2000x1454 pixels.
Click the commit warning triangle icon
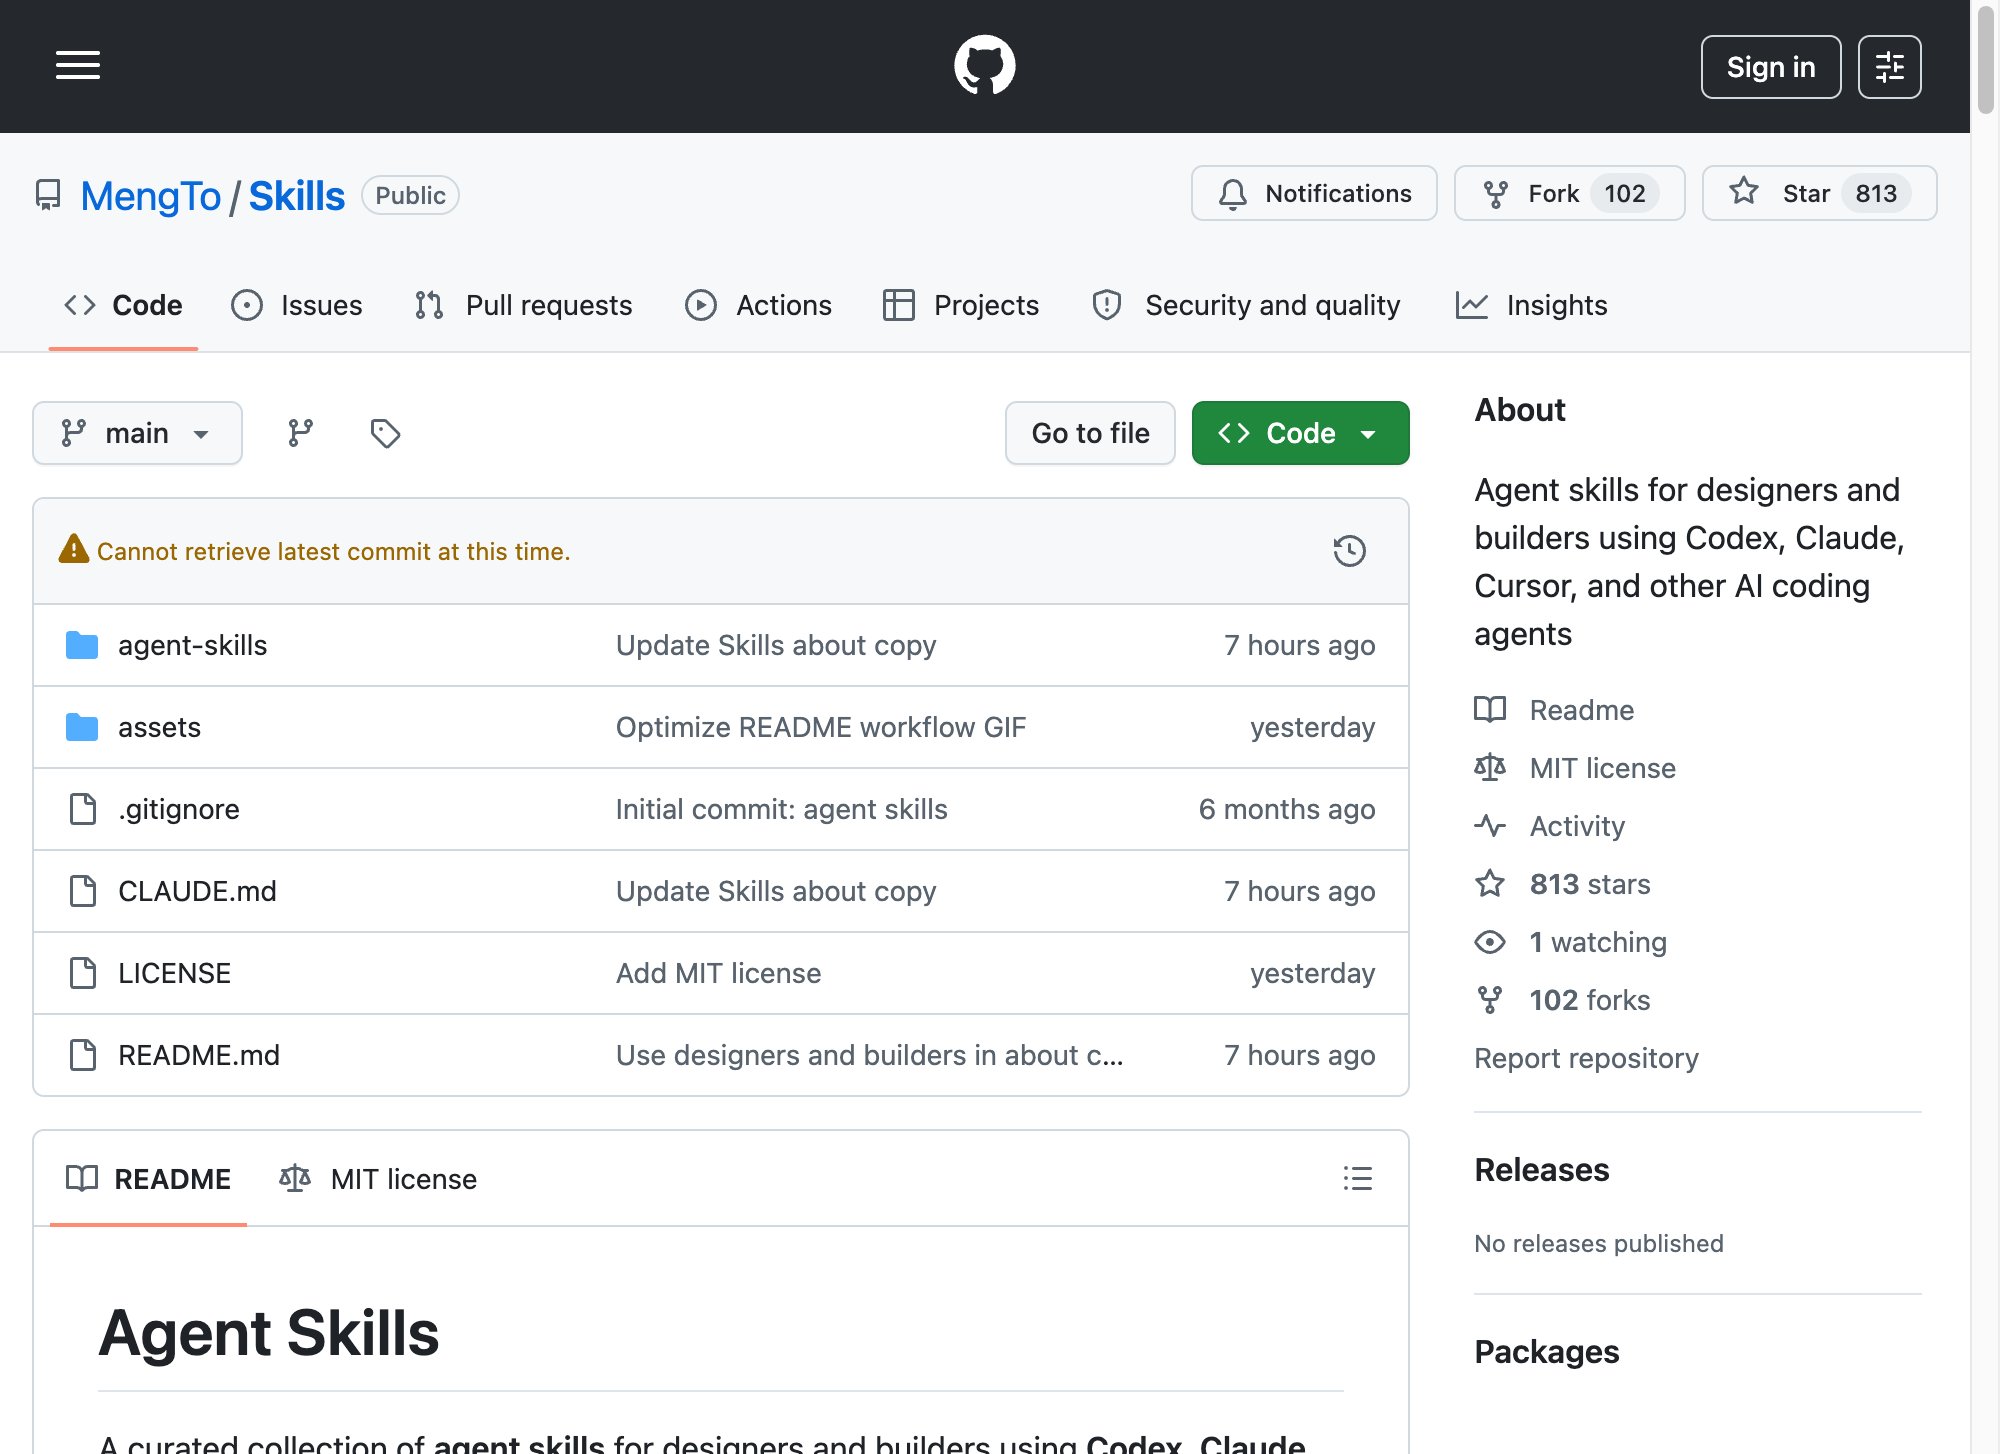click(x=74, y=549)
